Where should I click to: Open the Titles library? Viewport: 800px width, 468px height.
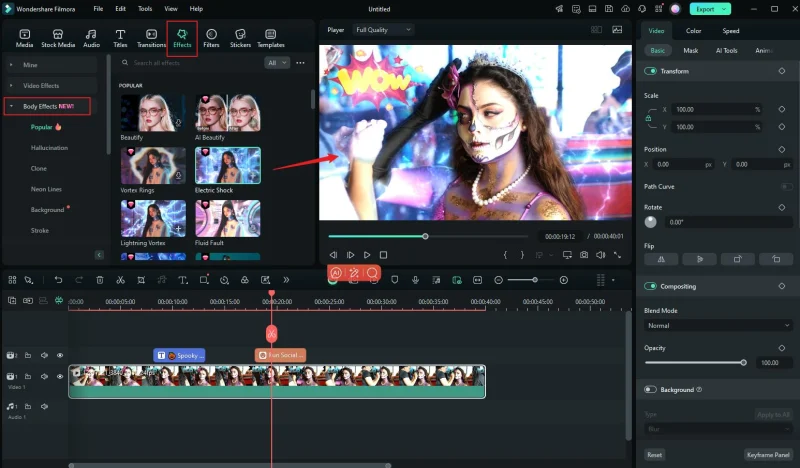pos(120,37)
